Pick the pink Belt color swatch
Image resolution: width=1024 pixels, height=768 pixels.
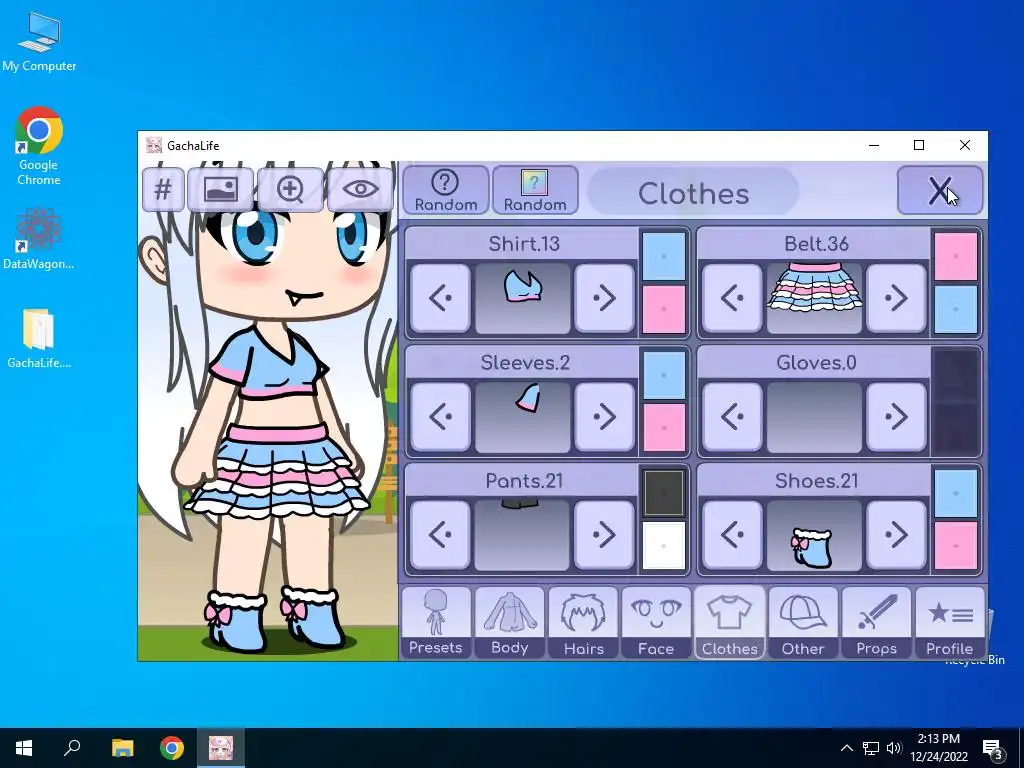pyautogui.click(x=955, y=256)
